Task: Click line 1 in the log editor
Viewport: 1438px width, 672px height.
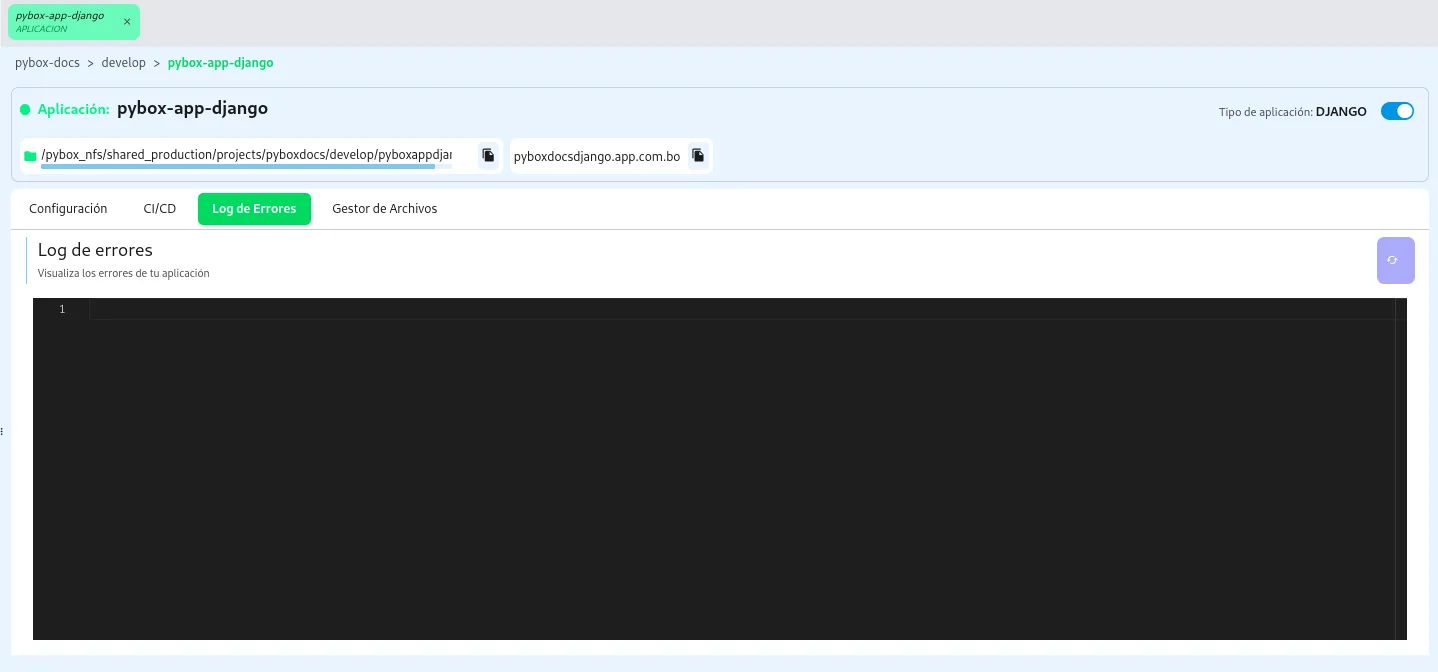Action: (741, 309)
